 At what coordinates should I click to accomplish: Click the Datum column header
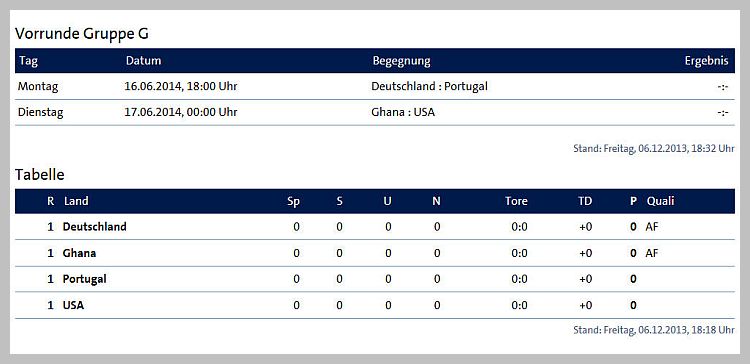pyautogui.click(x=143, y=61)
